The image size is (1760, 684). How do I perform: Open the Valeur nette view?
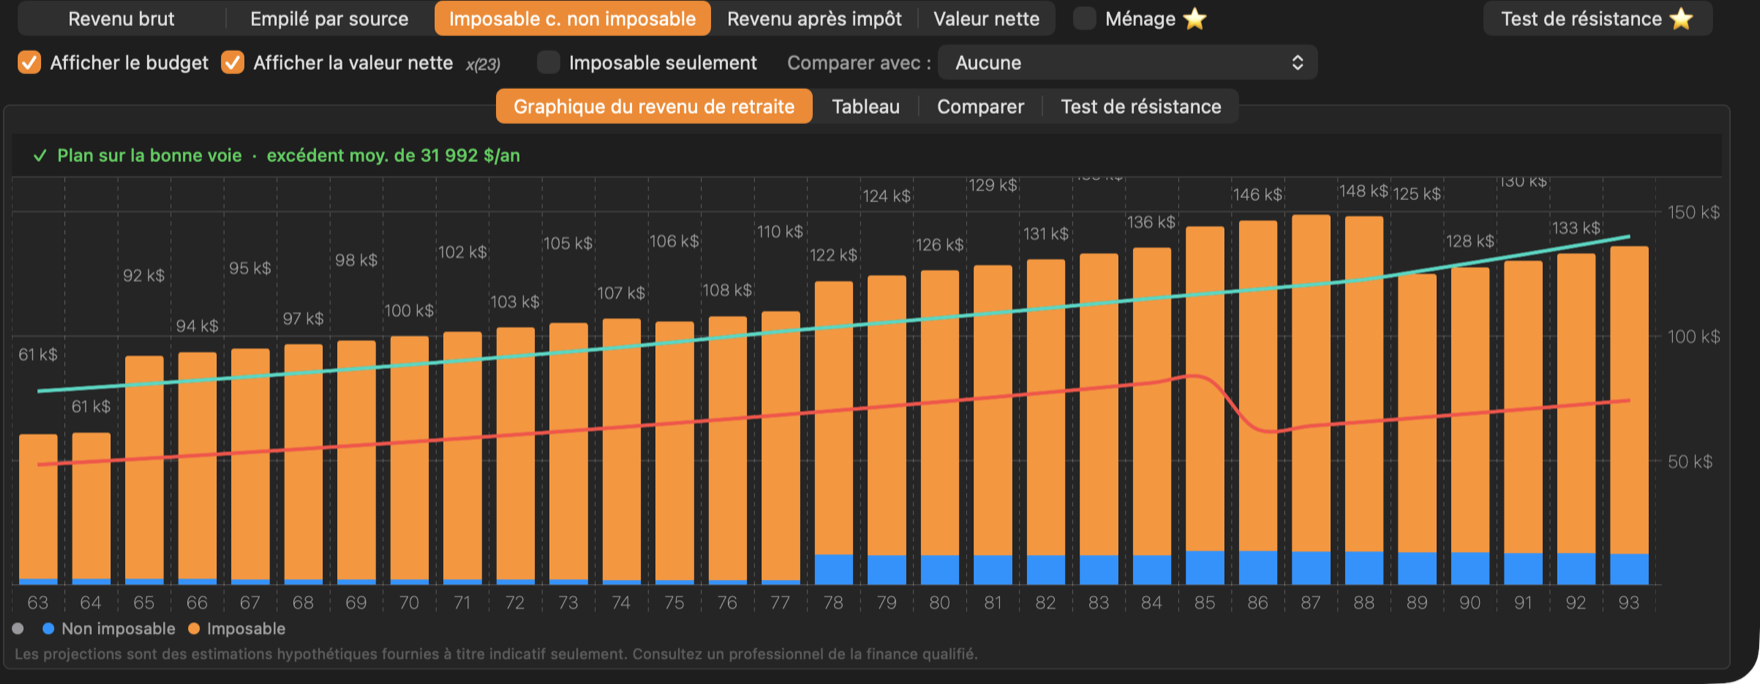coord(986,19)
